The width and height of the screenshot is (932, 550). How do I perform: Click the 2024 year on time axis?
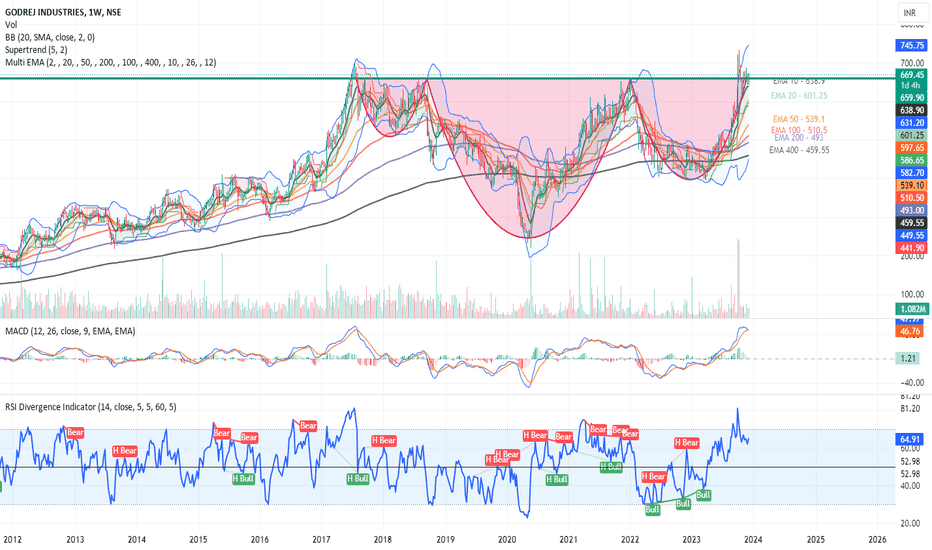pyautogui.click(x=753, y=539)
